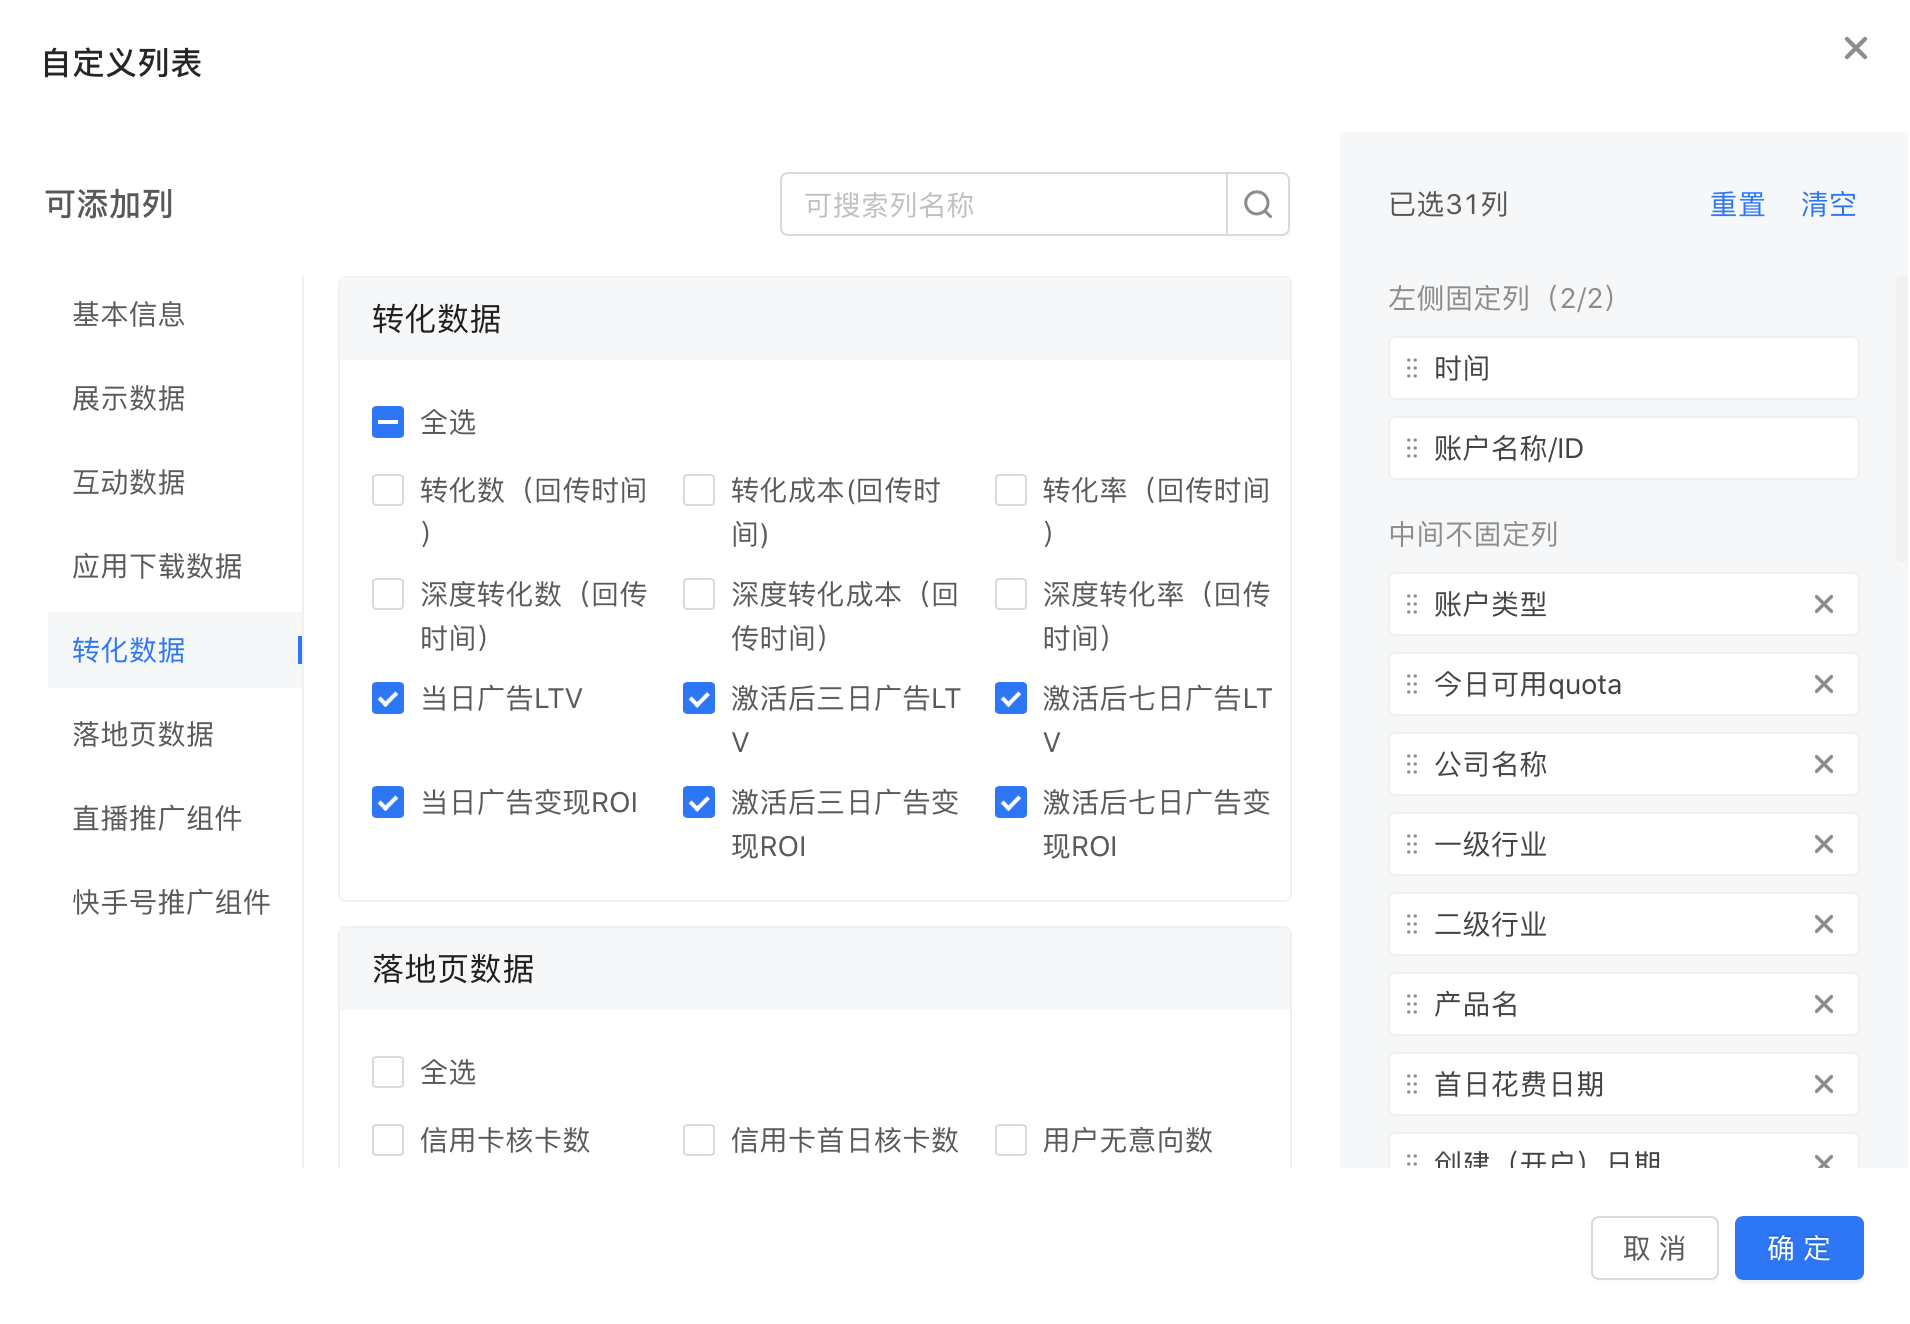Uncheck 激活后七日广告变现ROI checkbox
The width and height of the screenshot is (1910, 1324).
click(1011, 802)
